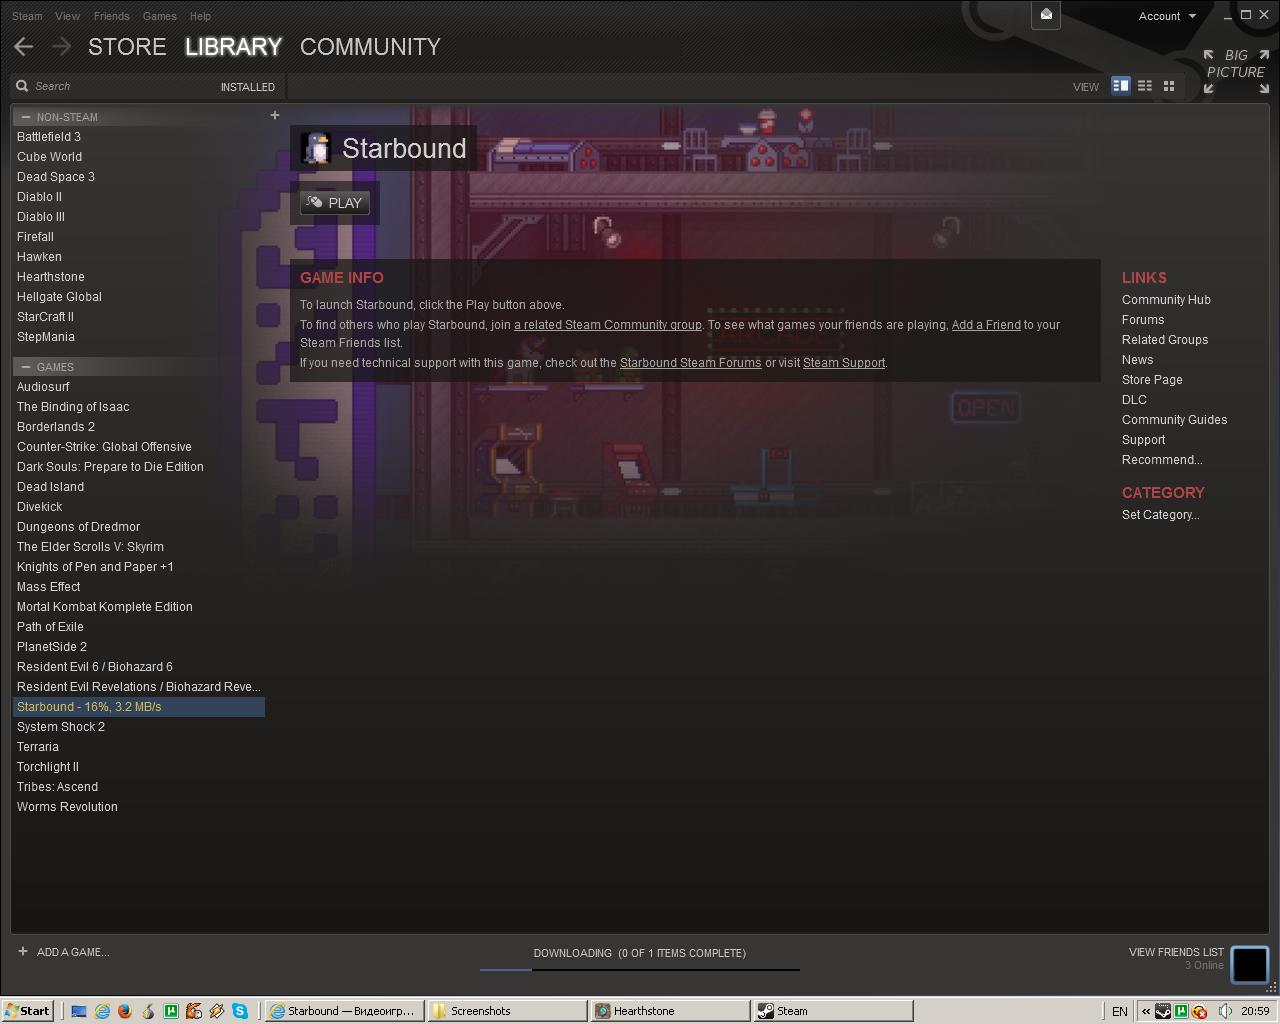Select Terraria in the games list

click(139, 747)
